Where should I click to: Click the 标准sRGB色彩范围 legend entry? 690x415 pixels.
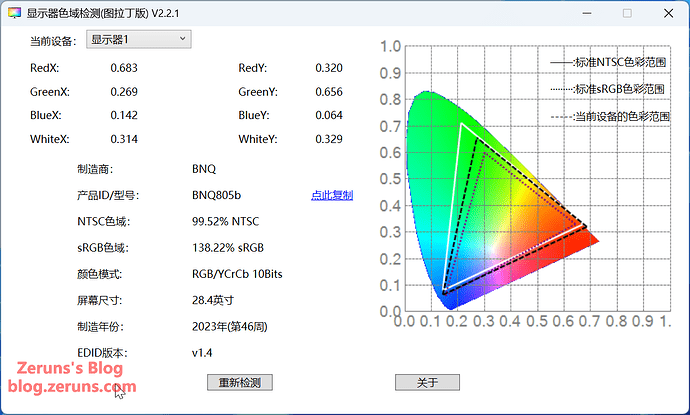click(610, 89)
